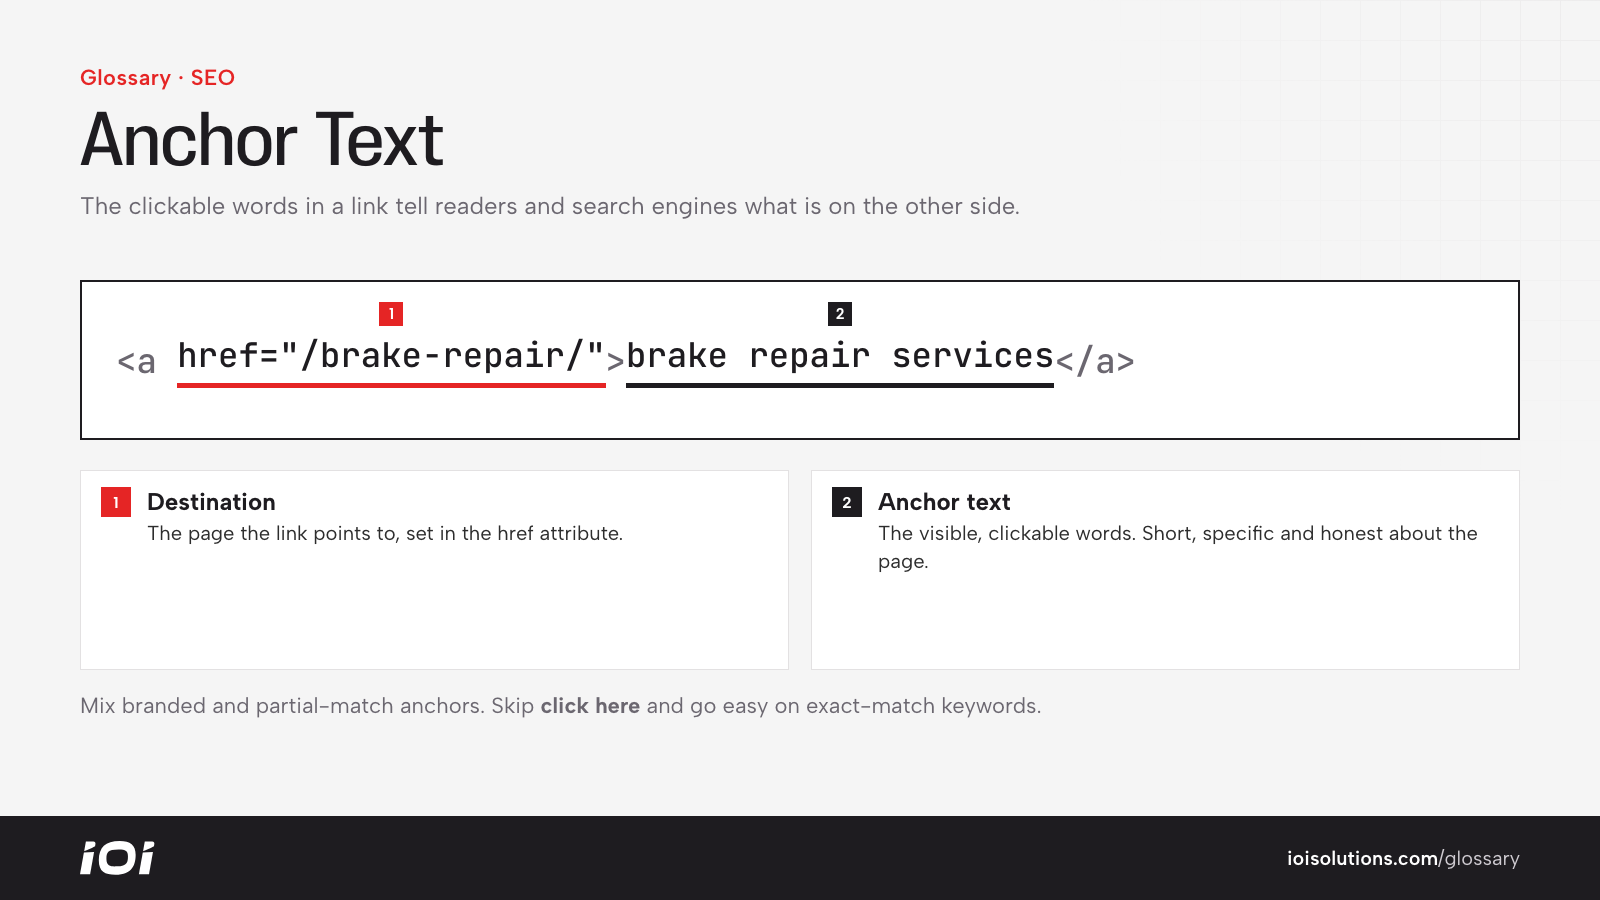Click the 'Glossary · SEO' label
This screenshot has width=1600, height=900.
[x=157, y=78]
